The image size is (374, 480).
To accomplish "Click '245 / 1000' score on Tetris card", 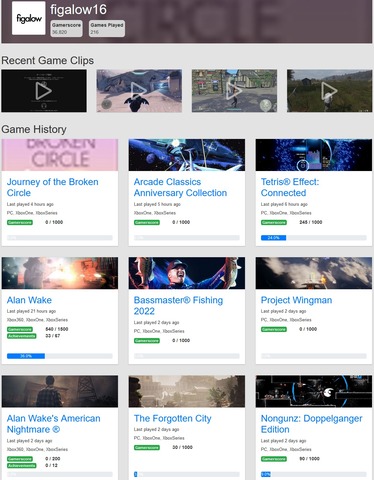I will pos(311,222).
